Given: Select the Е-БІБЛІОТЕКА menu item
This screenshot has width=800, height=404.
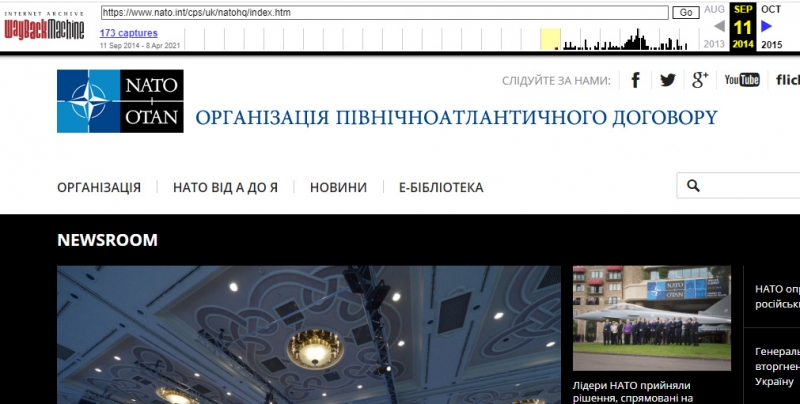Looking at the screenshot, I should (x=440, y=187).
